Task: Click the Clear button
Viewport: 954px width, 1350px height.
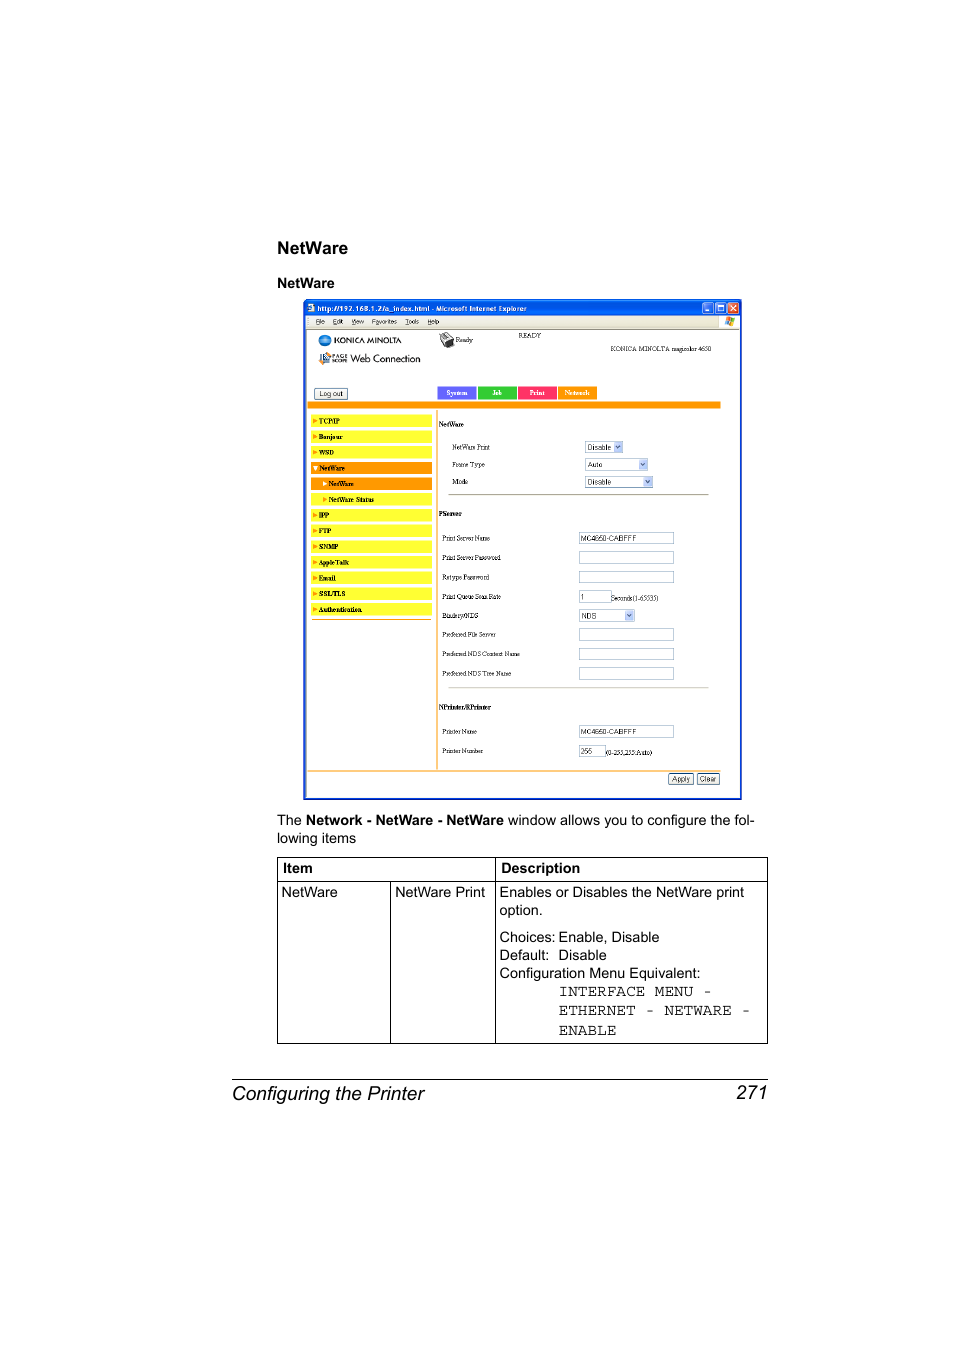Action: click(x=708, y=779)
